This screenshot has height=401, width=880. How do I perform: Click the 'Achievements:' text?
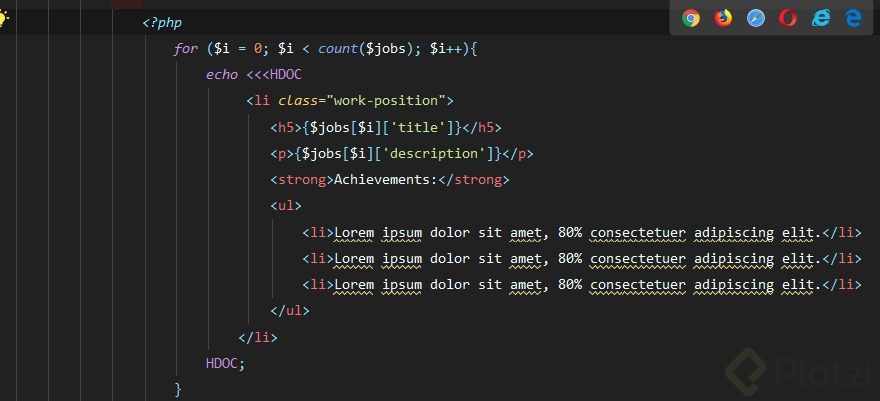386,179
